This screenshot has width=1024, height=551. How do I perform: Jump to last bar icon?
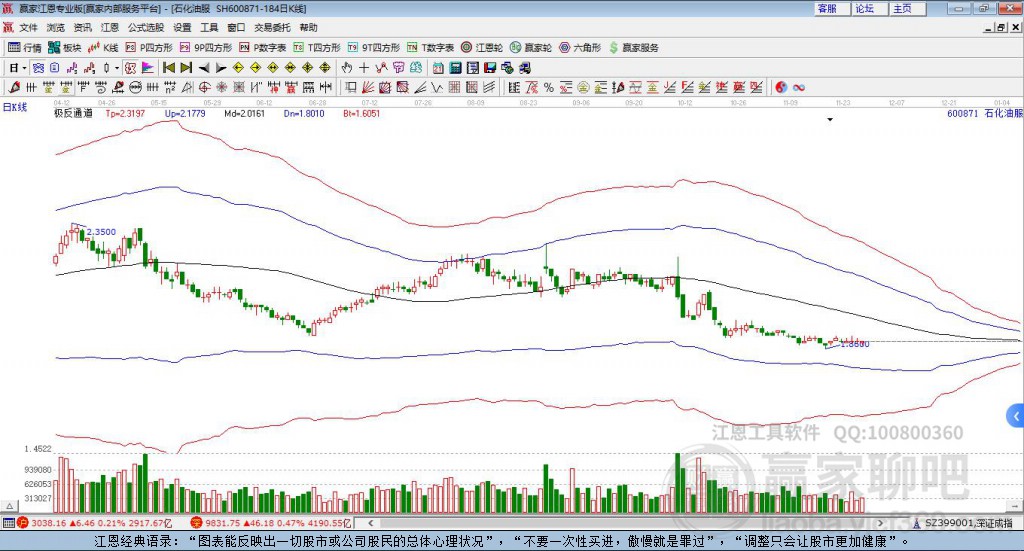[x=186, y=68]
